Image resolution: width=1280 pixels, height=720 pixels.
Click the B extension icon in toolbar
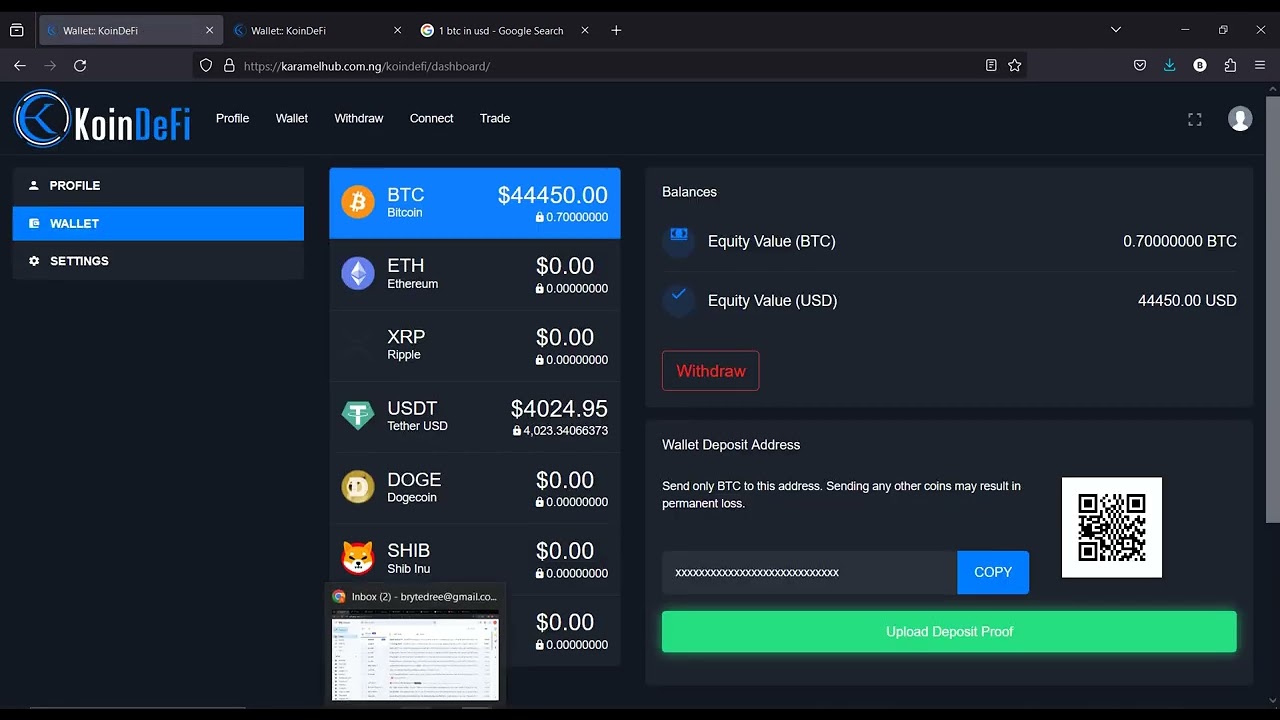coord(1200,65)
